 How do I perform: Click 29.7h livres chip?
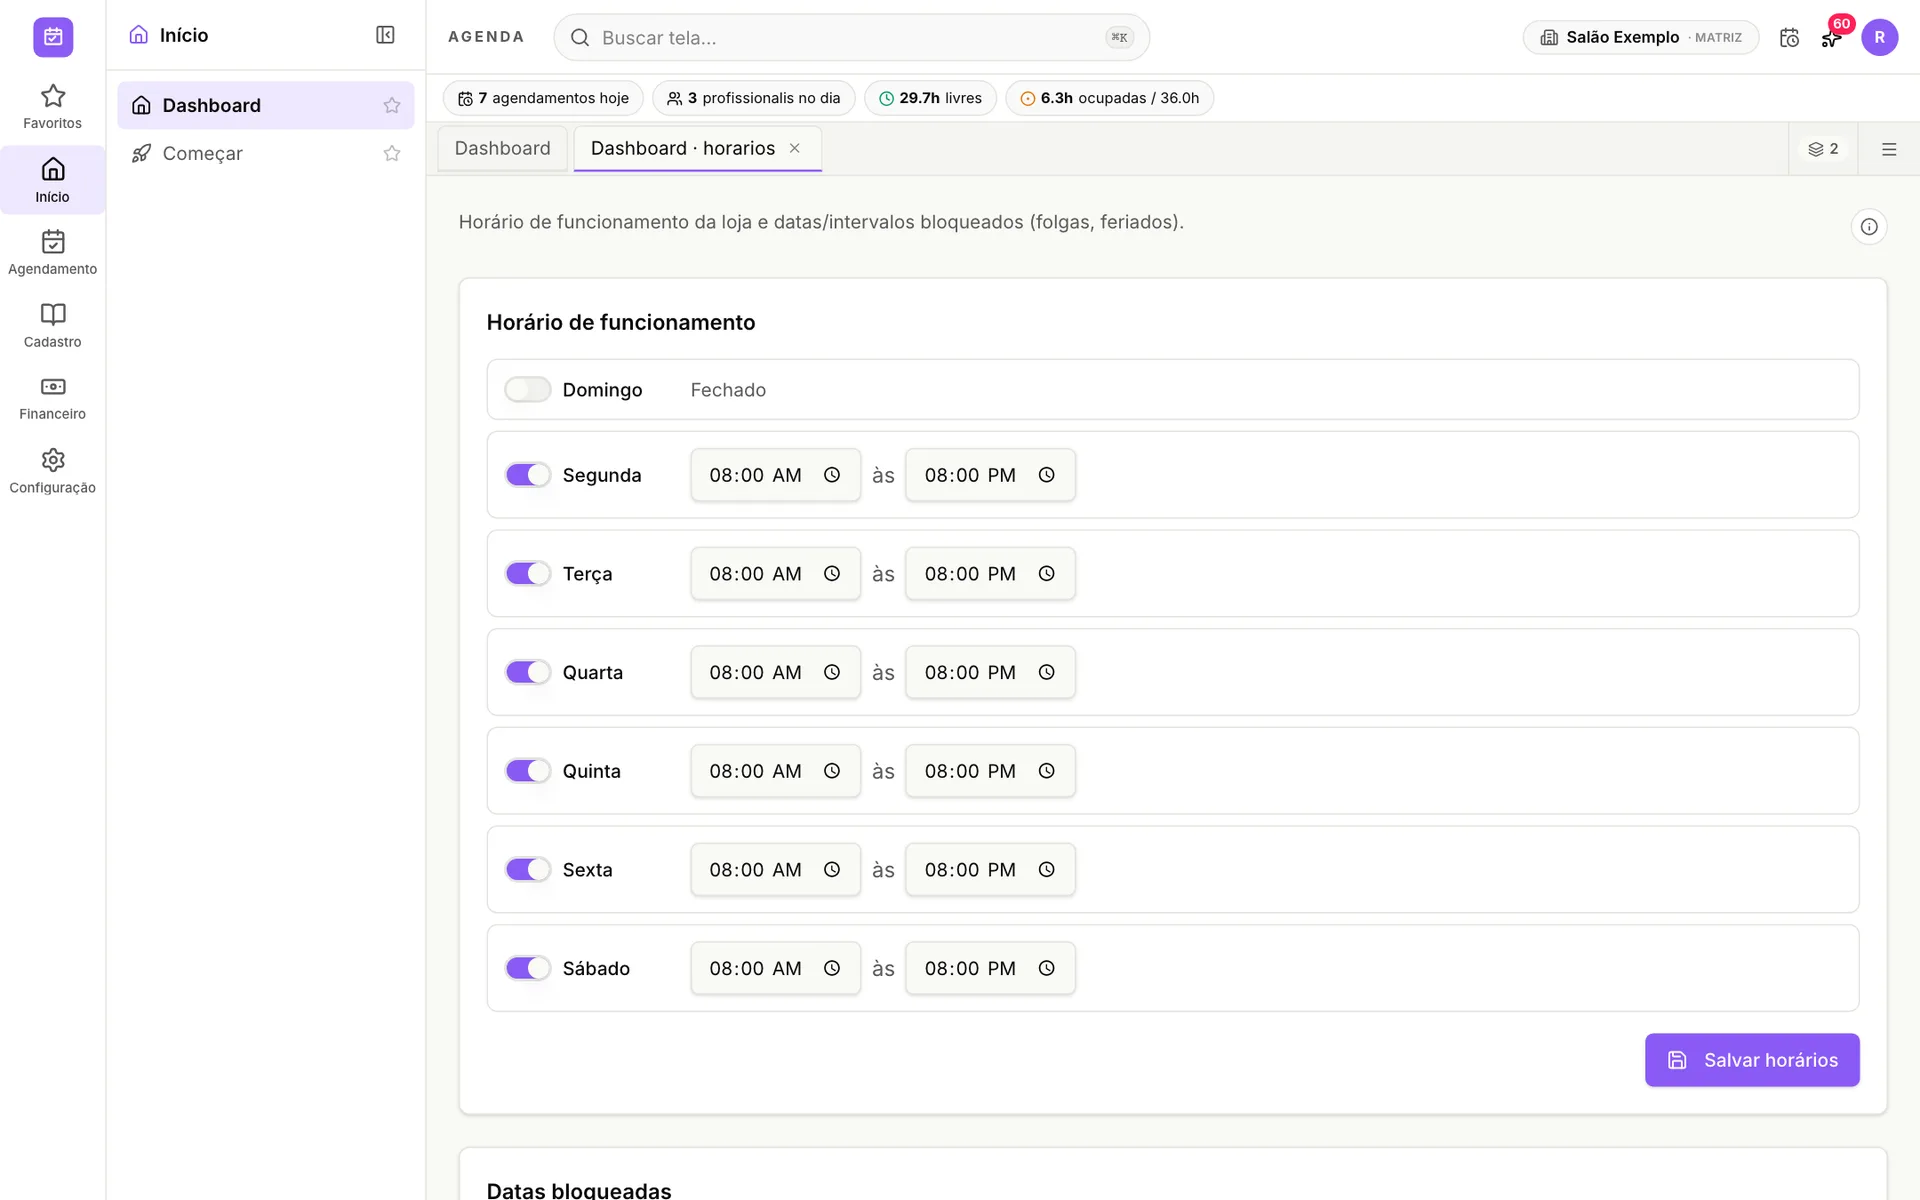click(930, 98)
